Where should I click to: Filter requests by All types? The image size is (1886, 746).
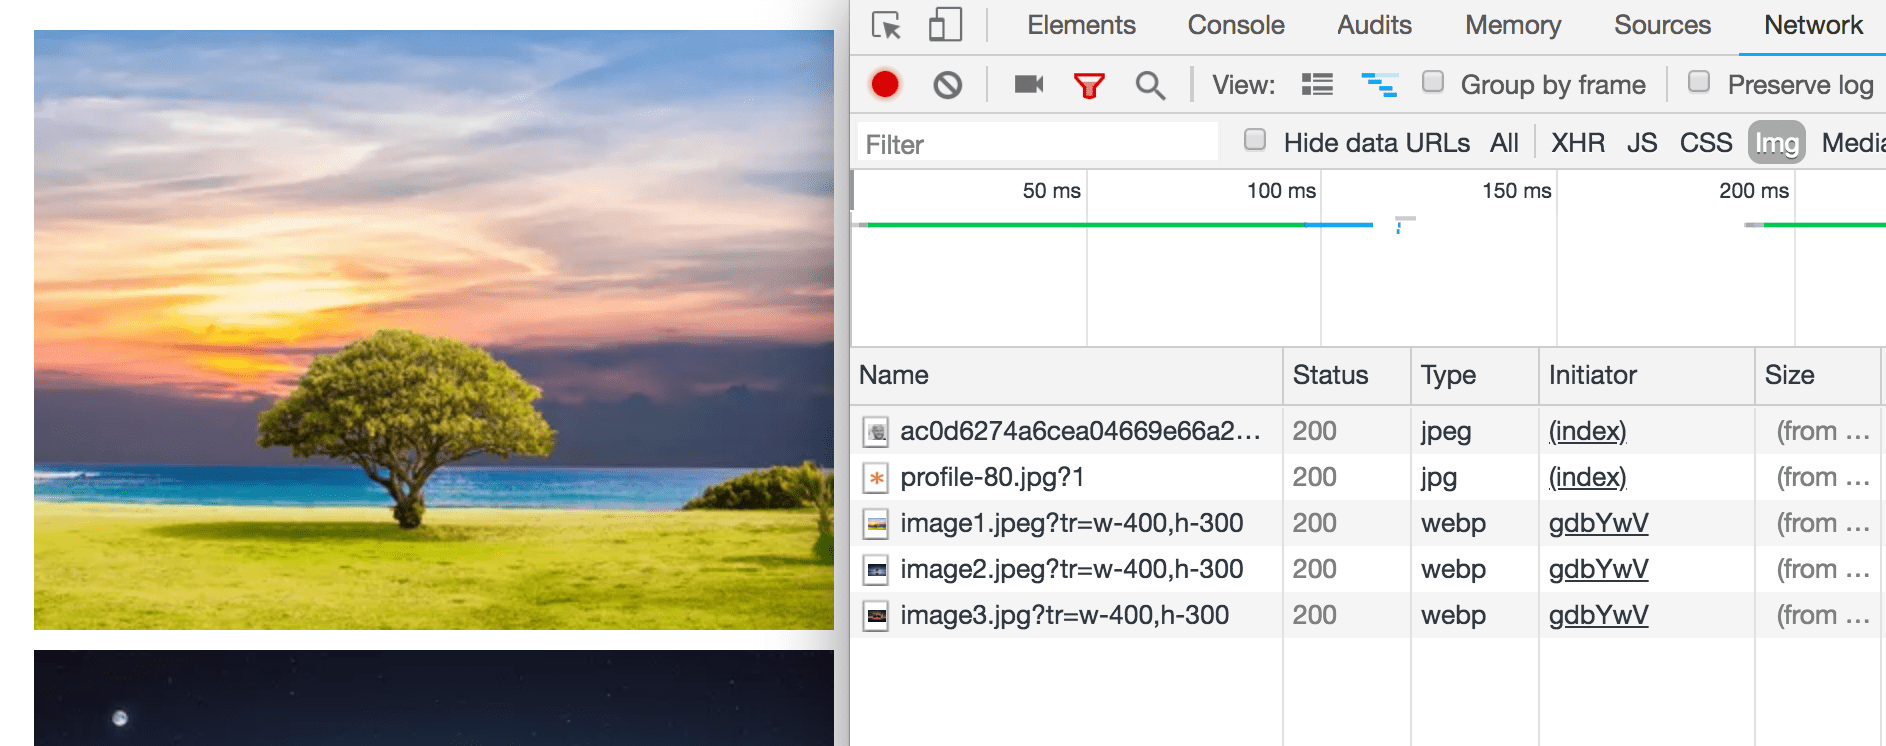(1504, 143)
